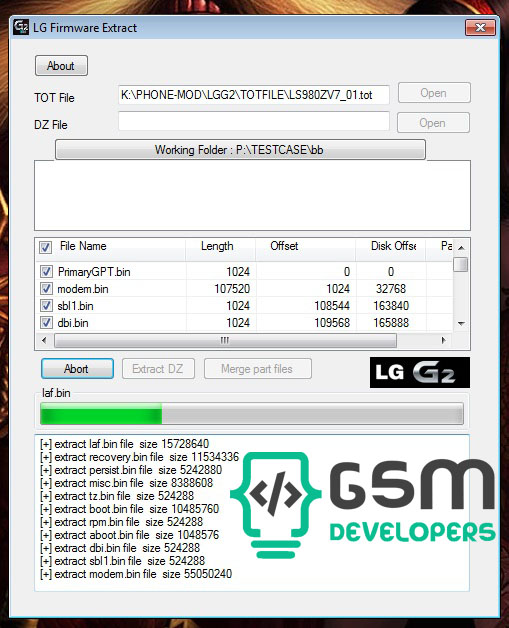Click the Working Folder button
Screen dimensions: 509x628
click(x=240, y=150)
